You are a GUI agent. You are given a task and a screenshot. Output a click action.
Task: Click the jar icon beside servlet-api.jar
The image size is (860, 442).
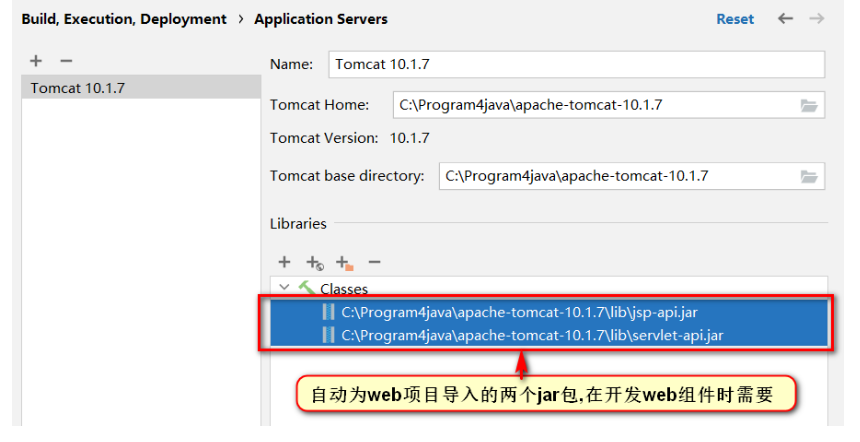click(328, 335)
